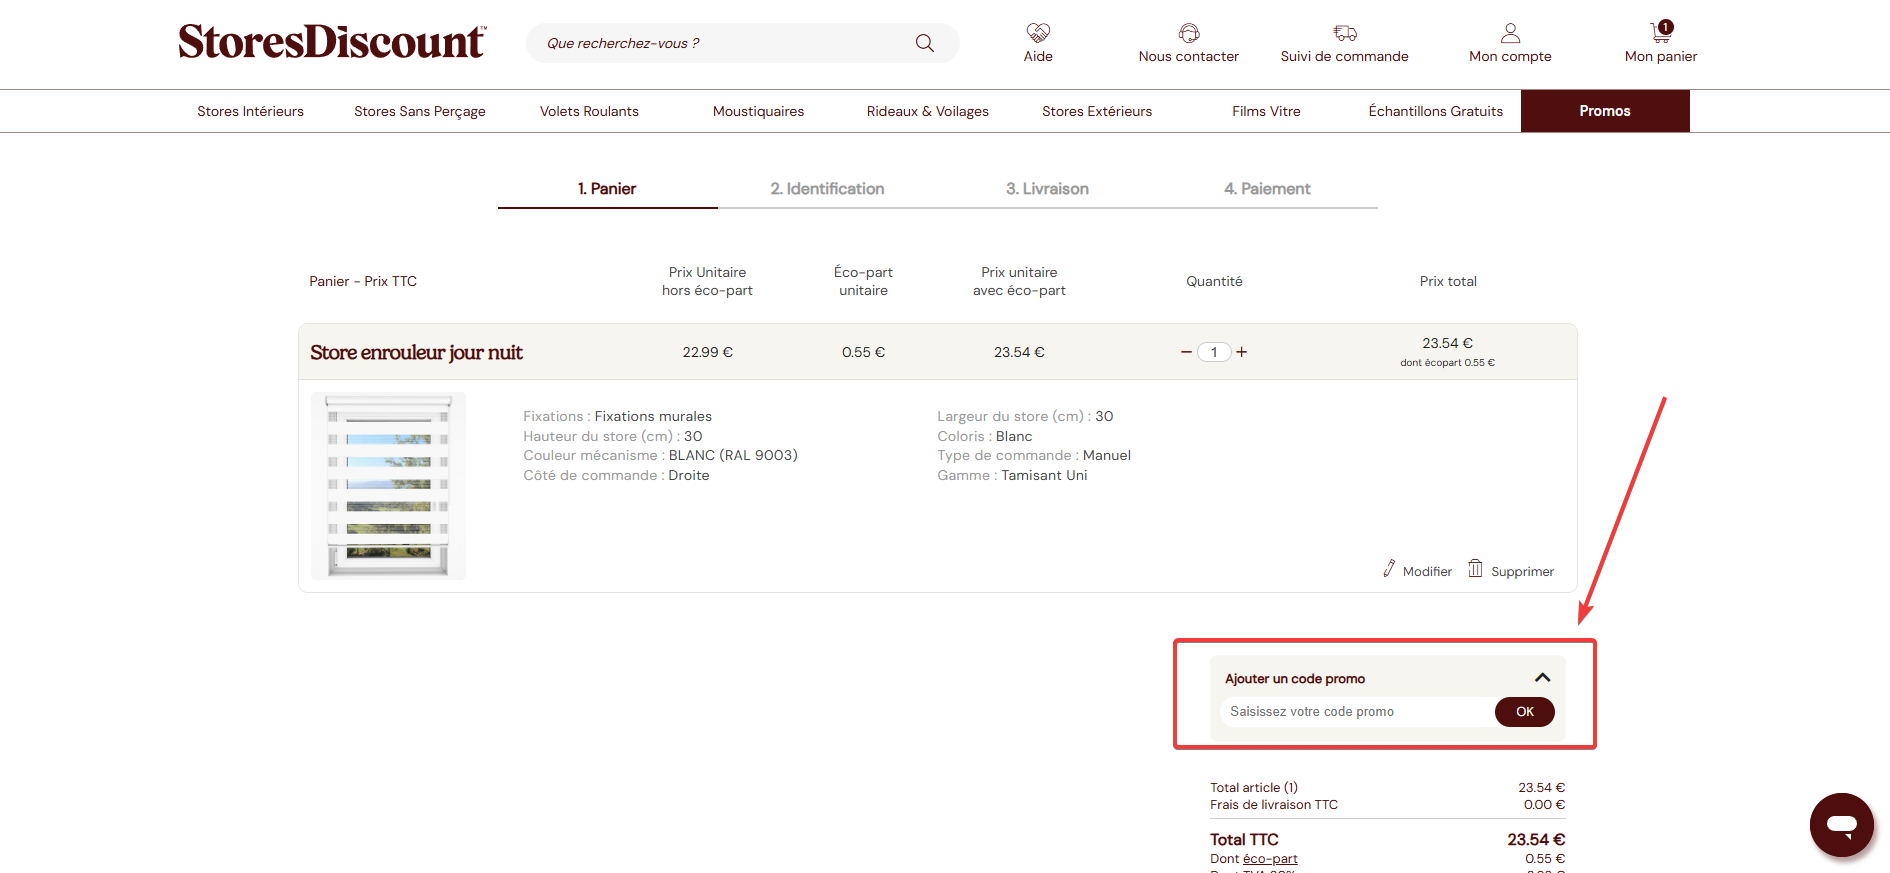Select the 2. Identification step tab
The image size is (1890, 873).
coord(827,188)
